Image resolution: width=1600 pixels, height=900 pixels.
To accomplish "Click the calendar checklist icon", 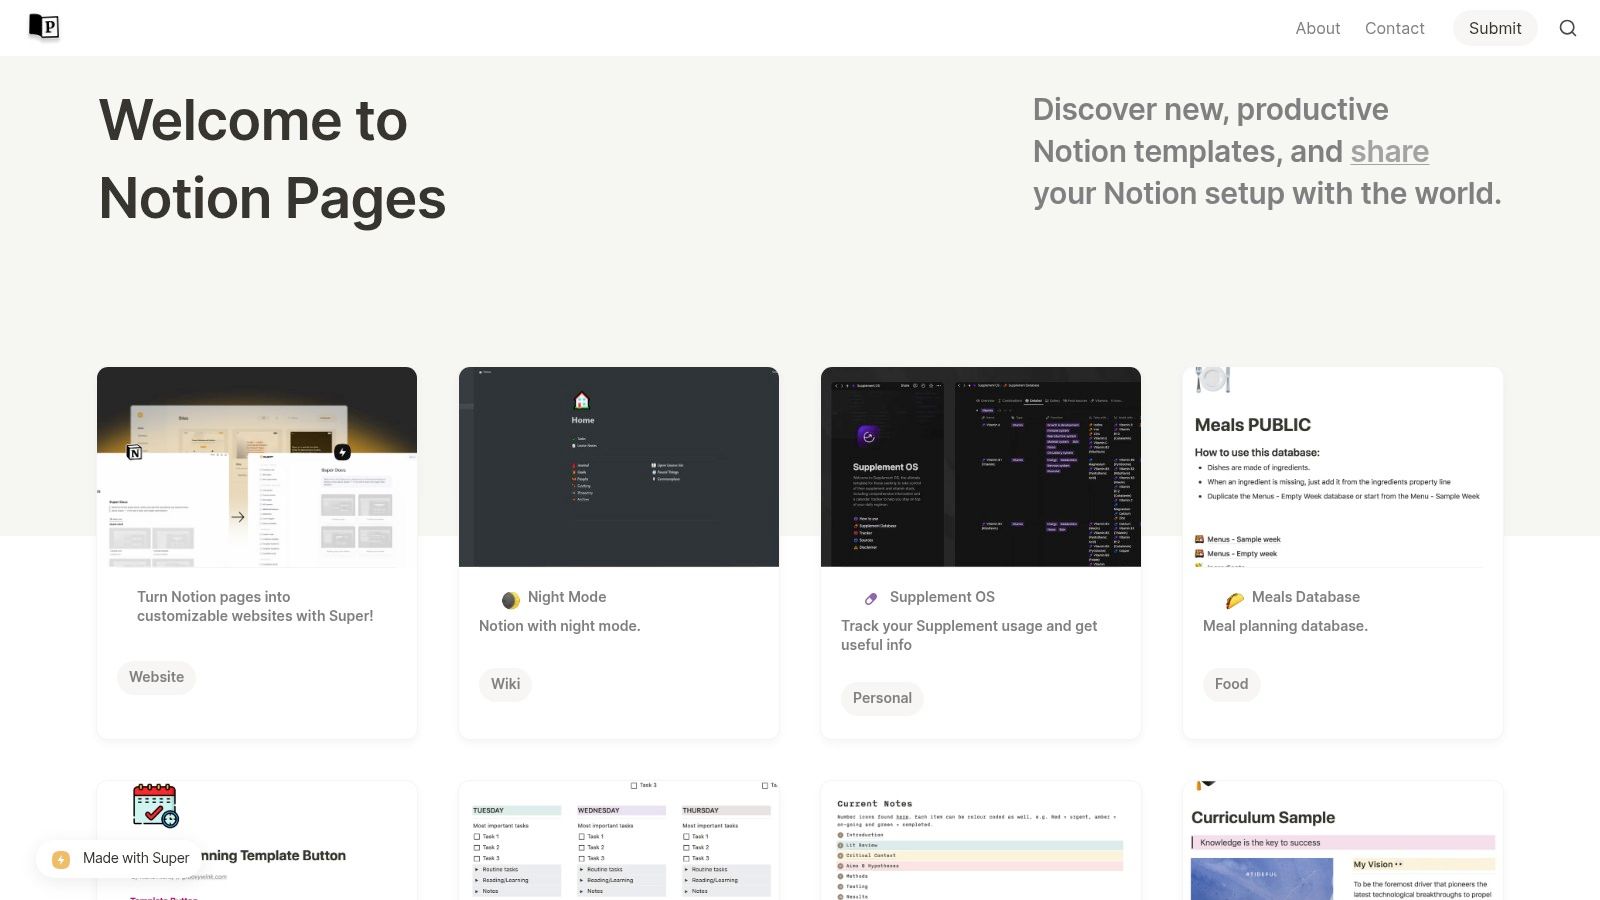I will point(155,806).
